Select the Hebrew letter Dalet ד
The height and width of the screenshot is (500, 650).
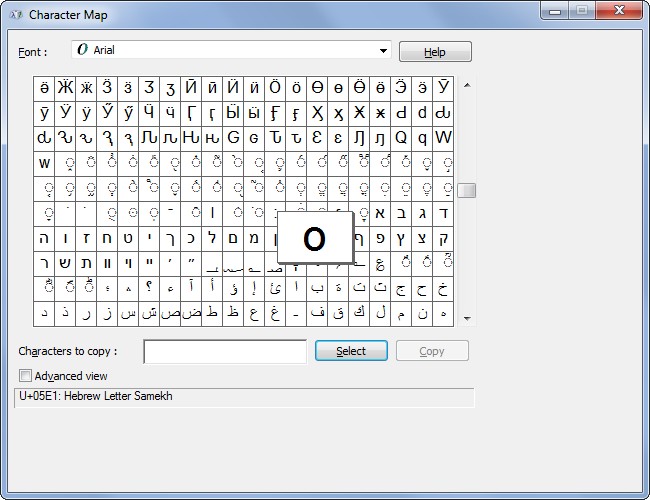(x=443, y=213)
